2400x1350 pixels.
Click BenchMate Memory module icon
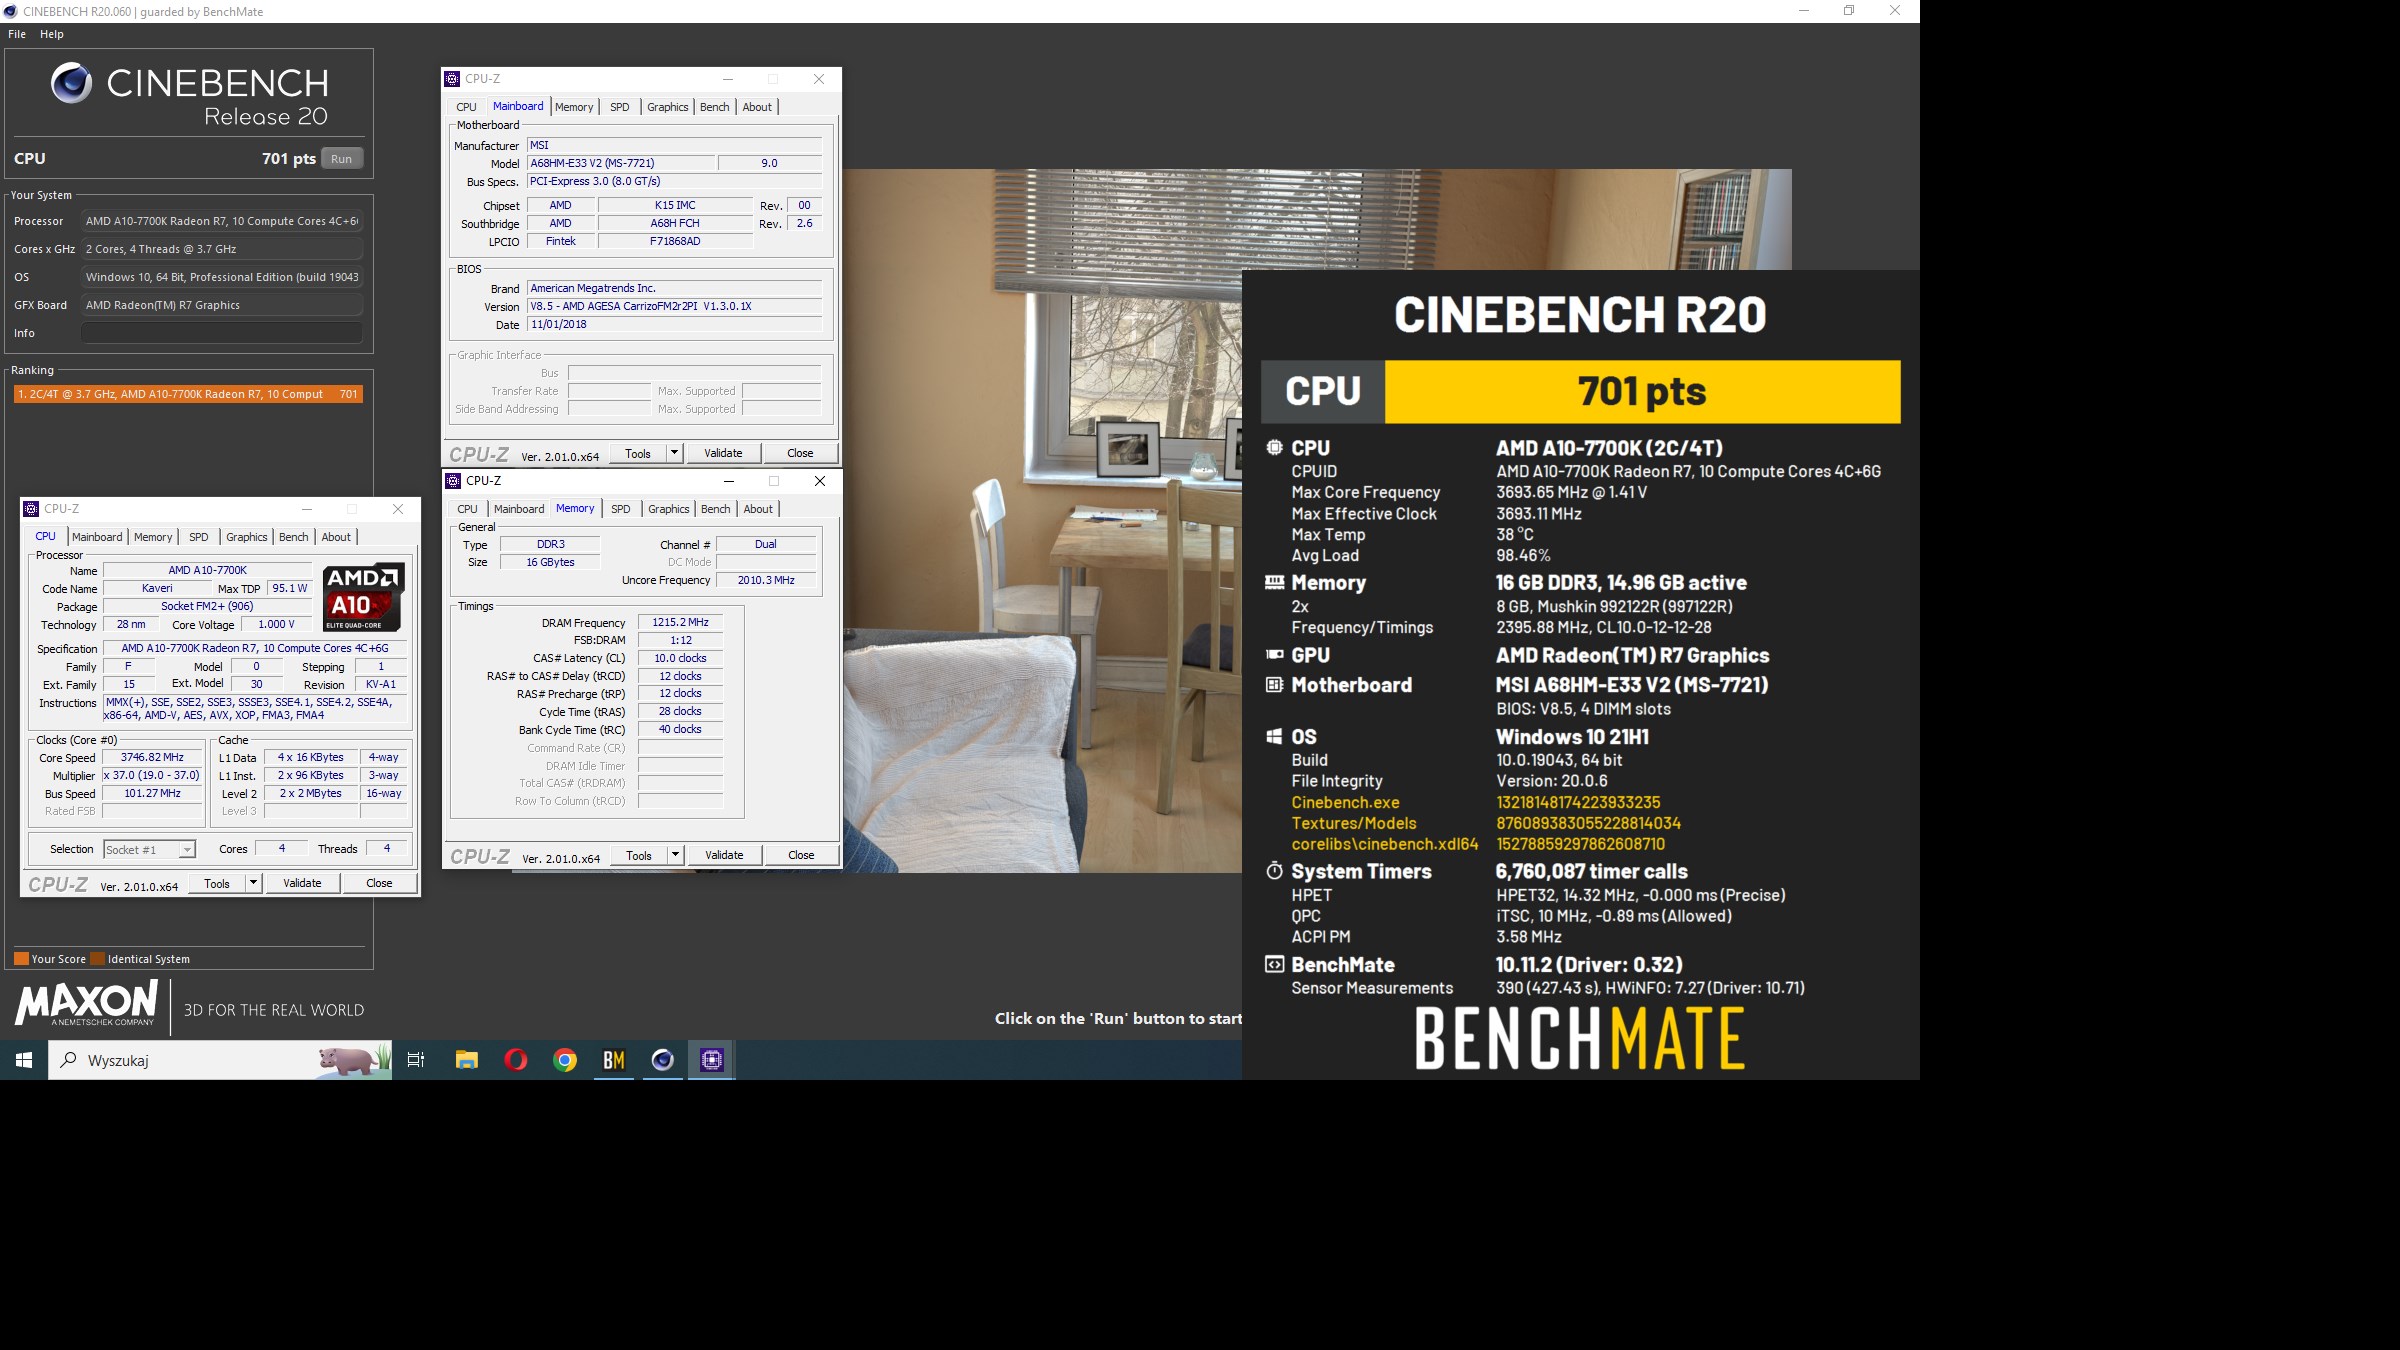pos(1274,582)
